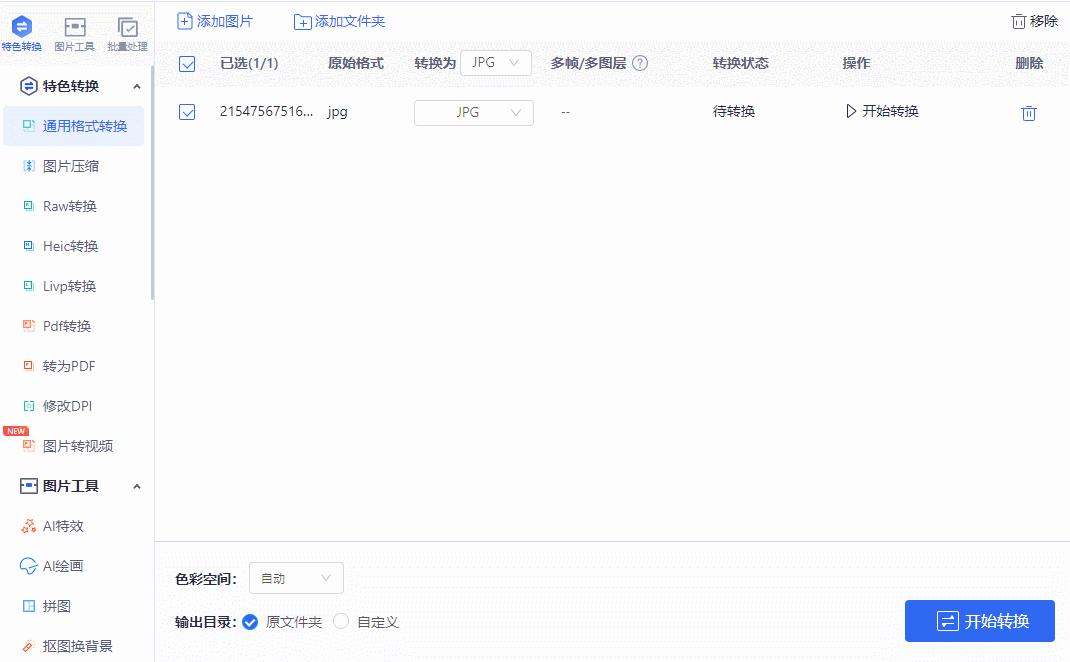Image resolution: width=1070 pixels, height=662 pixels.
Task: Click the AI特效 sidebar icon
Action: tap(29, 526)
